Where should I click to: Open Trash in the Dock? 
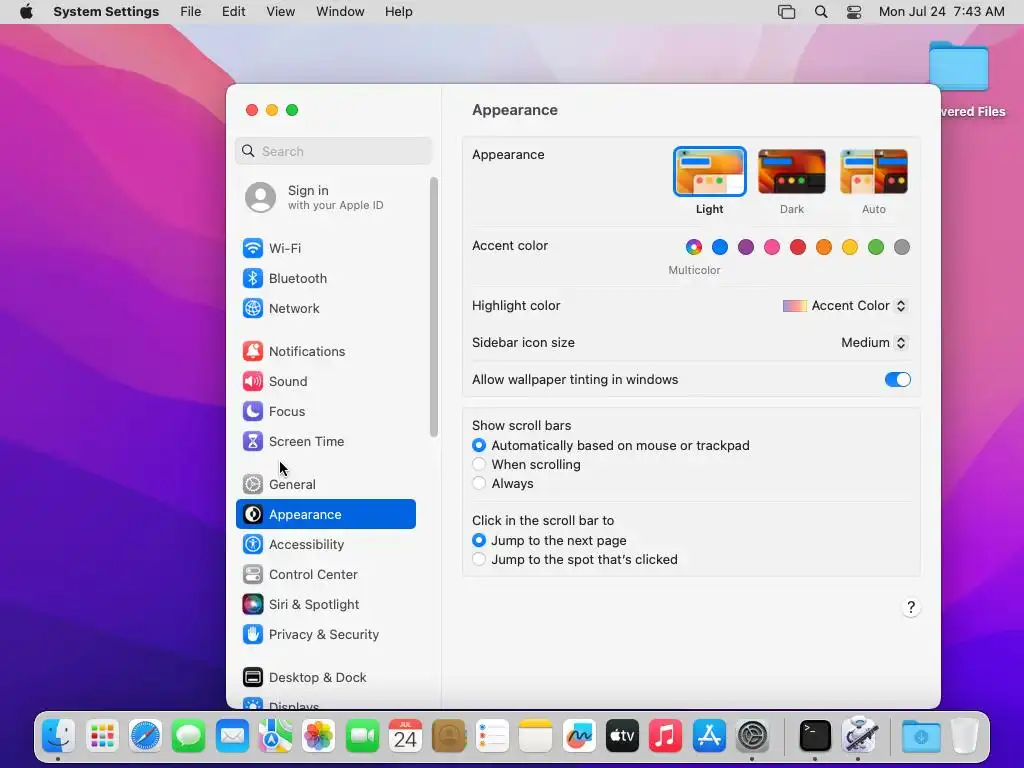coord(965,737)
